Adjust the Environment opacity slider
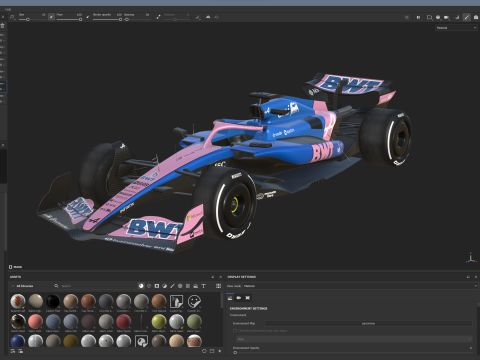480x360 pixels. [352, 352]
